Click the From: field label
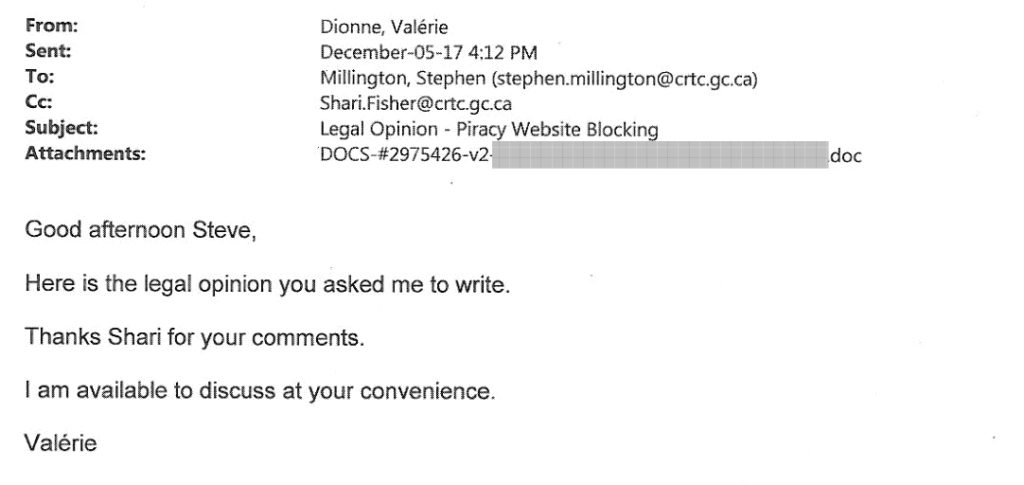 point(52,27)
